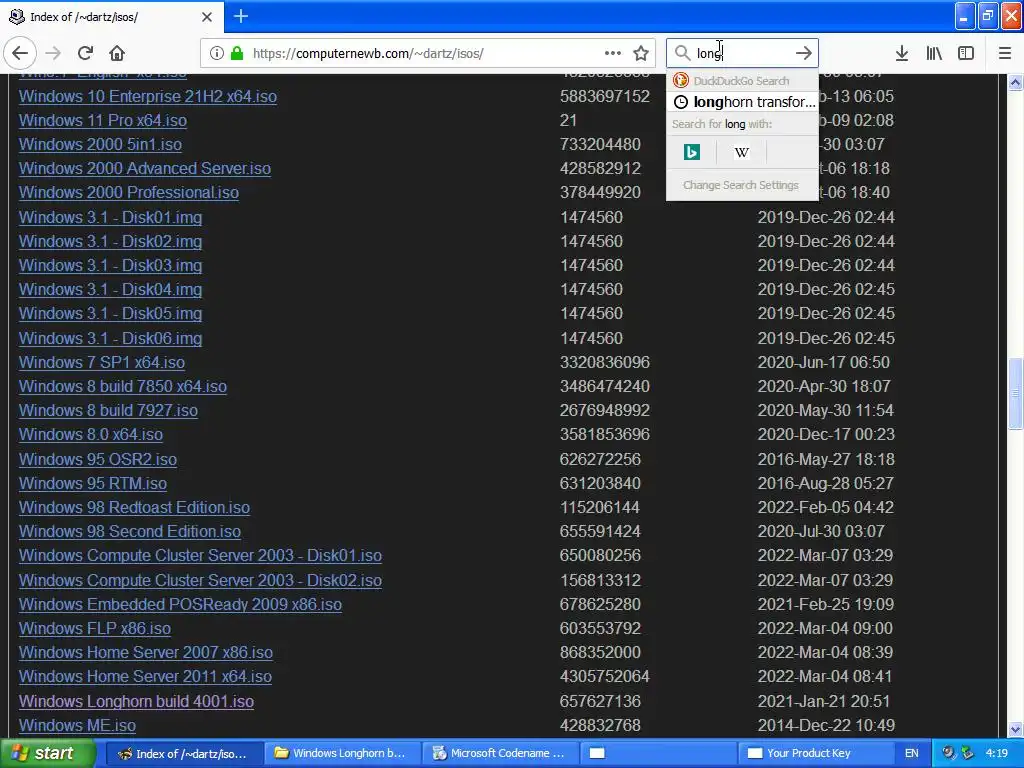Download Windows 2000 Advanced Server.iso
1024x768 pixels.
144,168
